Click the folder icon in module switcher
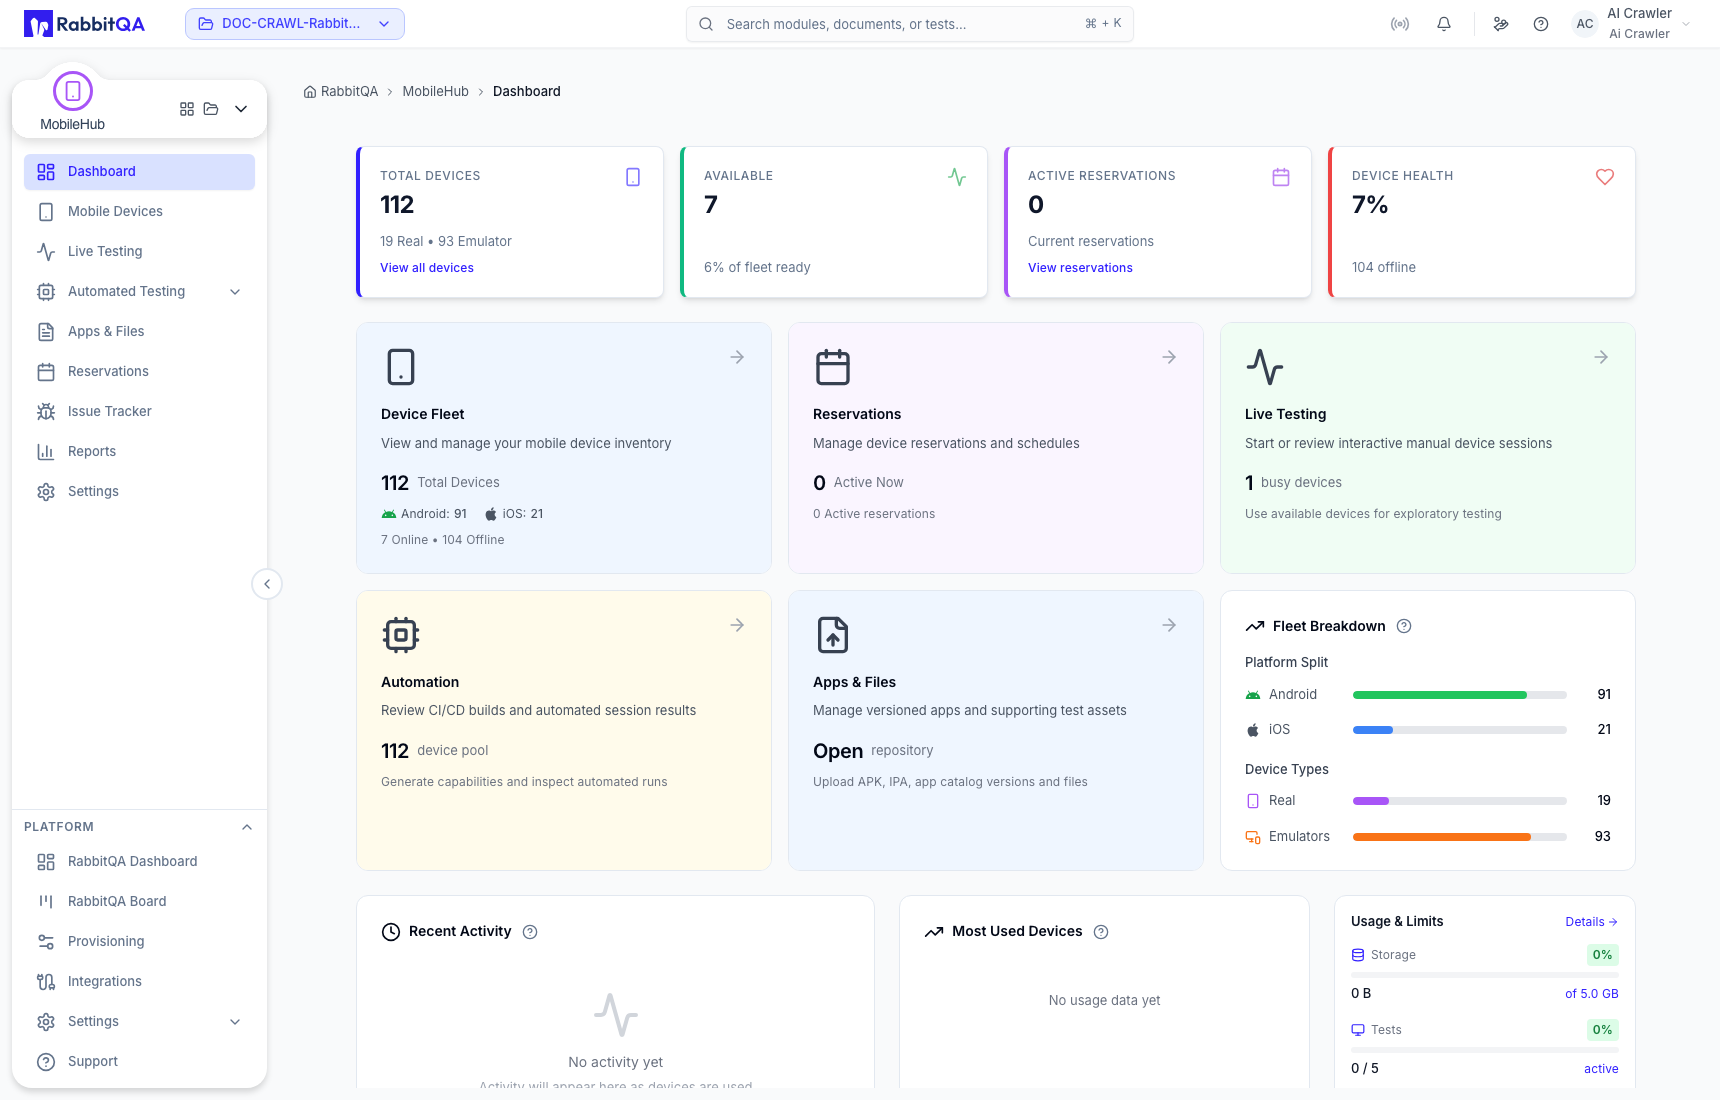 pyautogui.click(x=211, y=109)
